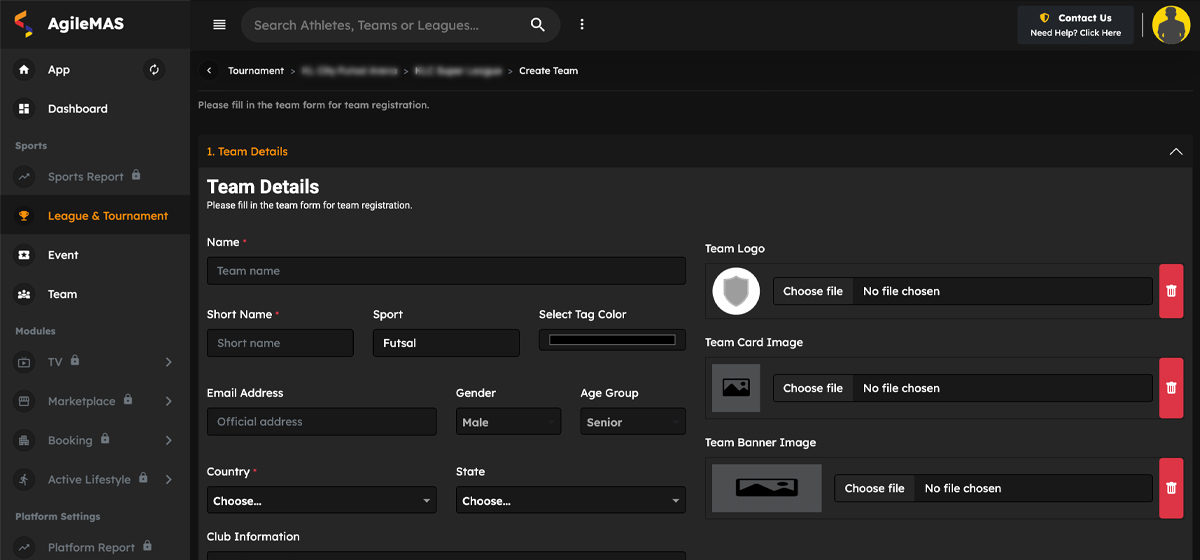Image resolution: width=1200 pixels, height=560 pixels.
Task: Click the search magnifier icon
Action: pyautogui.click(x=538, y=25)
